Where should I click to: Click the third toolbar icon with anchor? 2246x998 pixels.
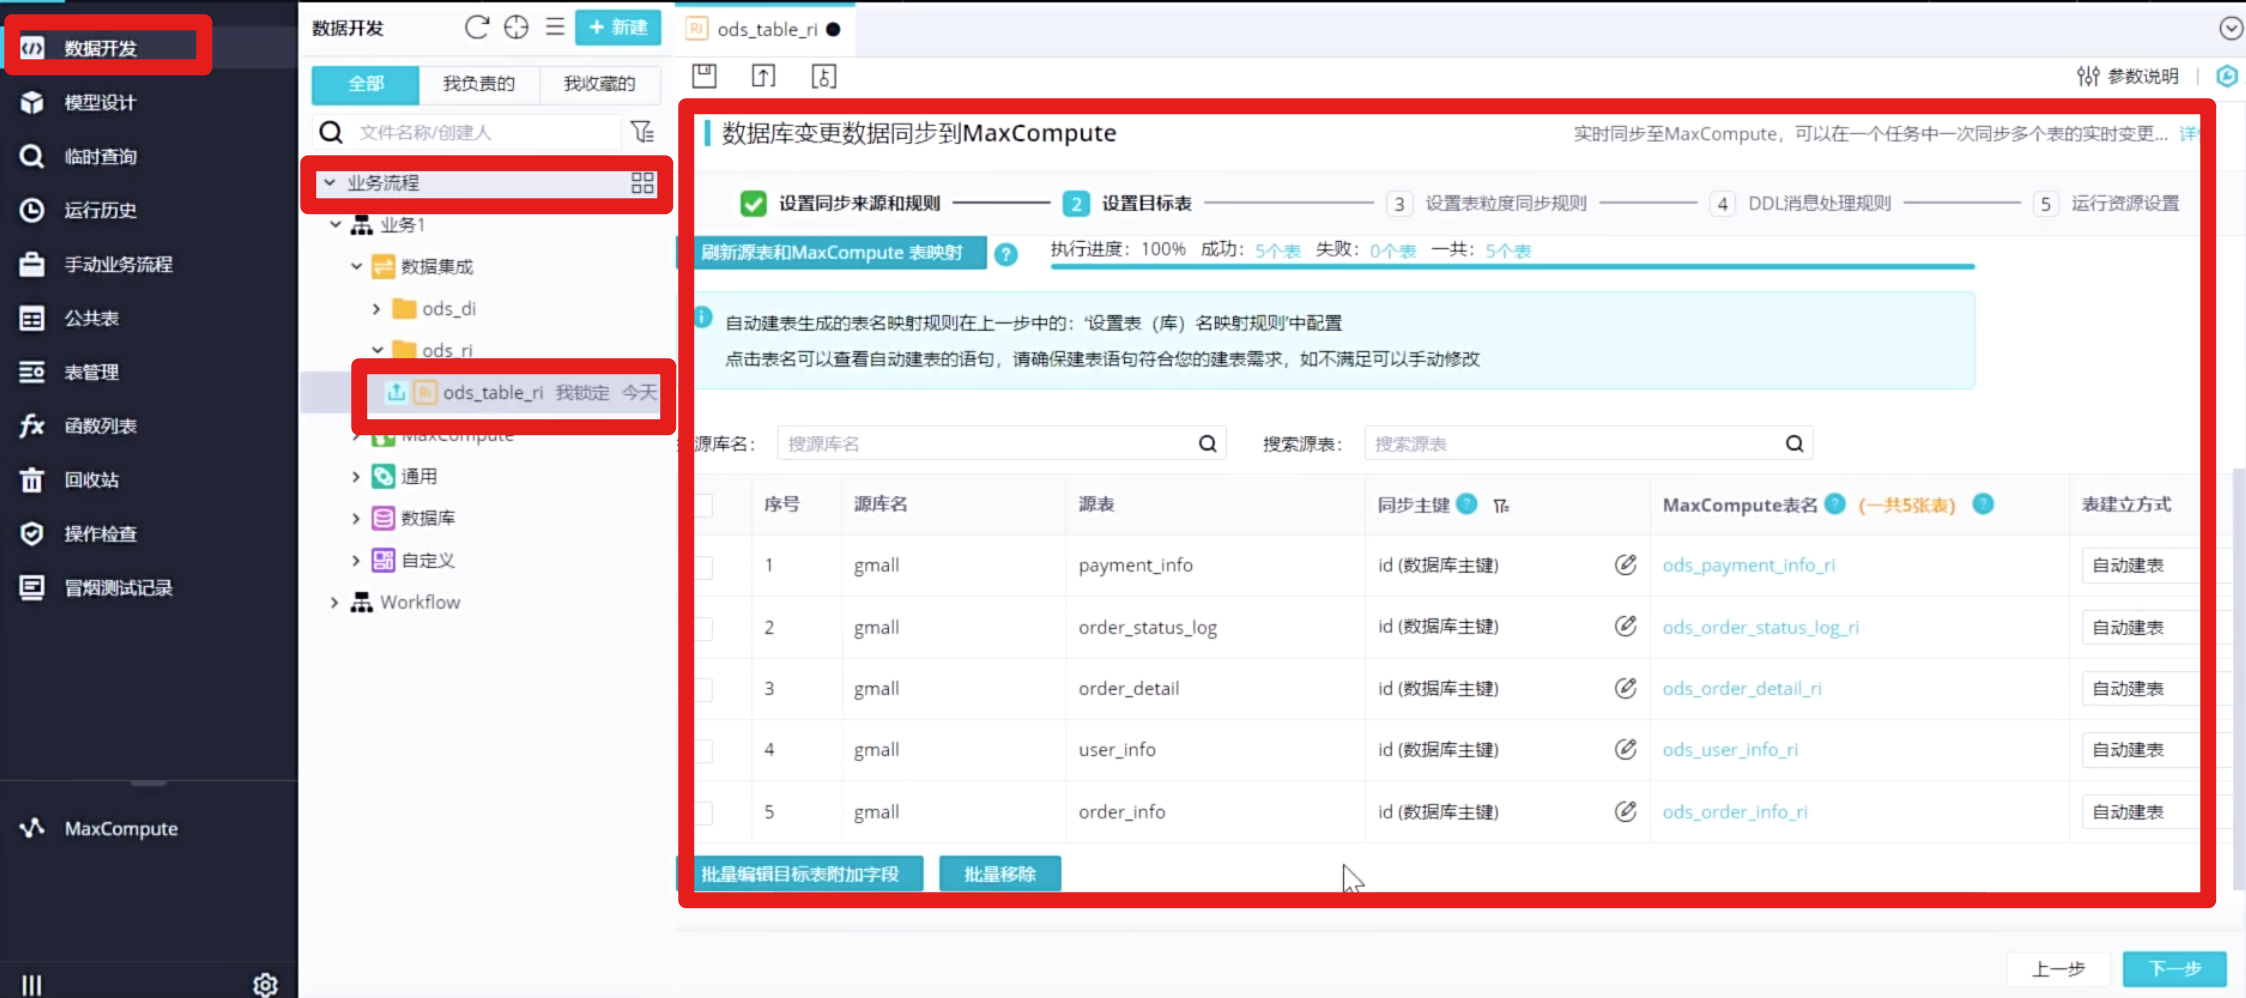tap(824, 76)
